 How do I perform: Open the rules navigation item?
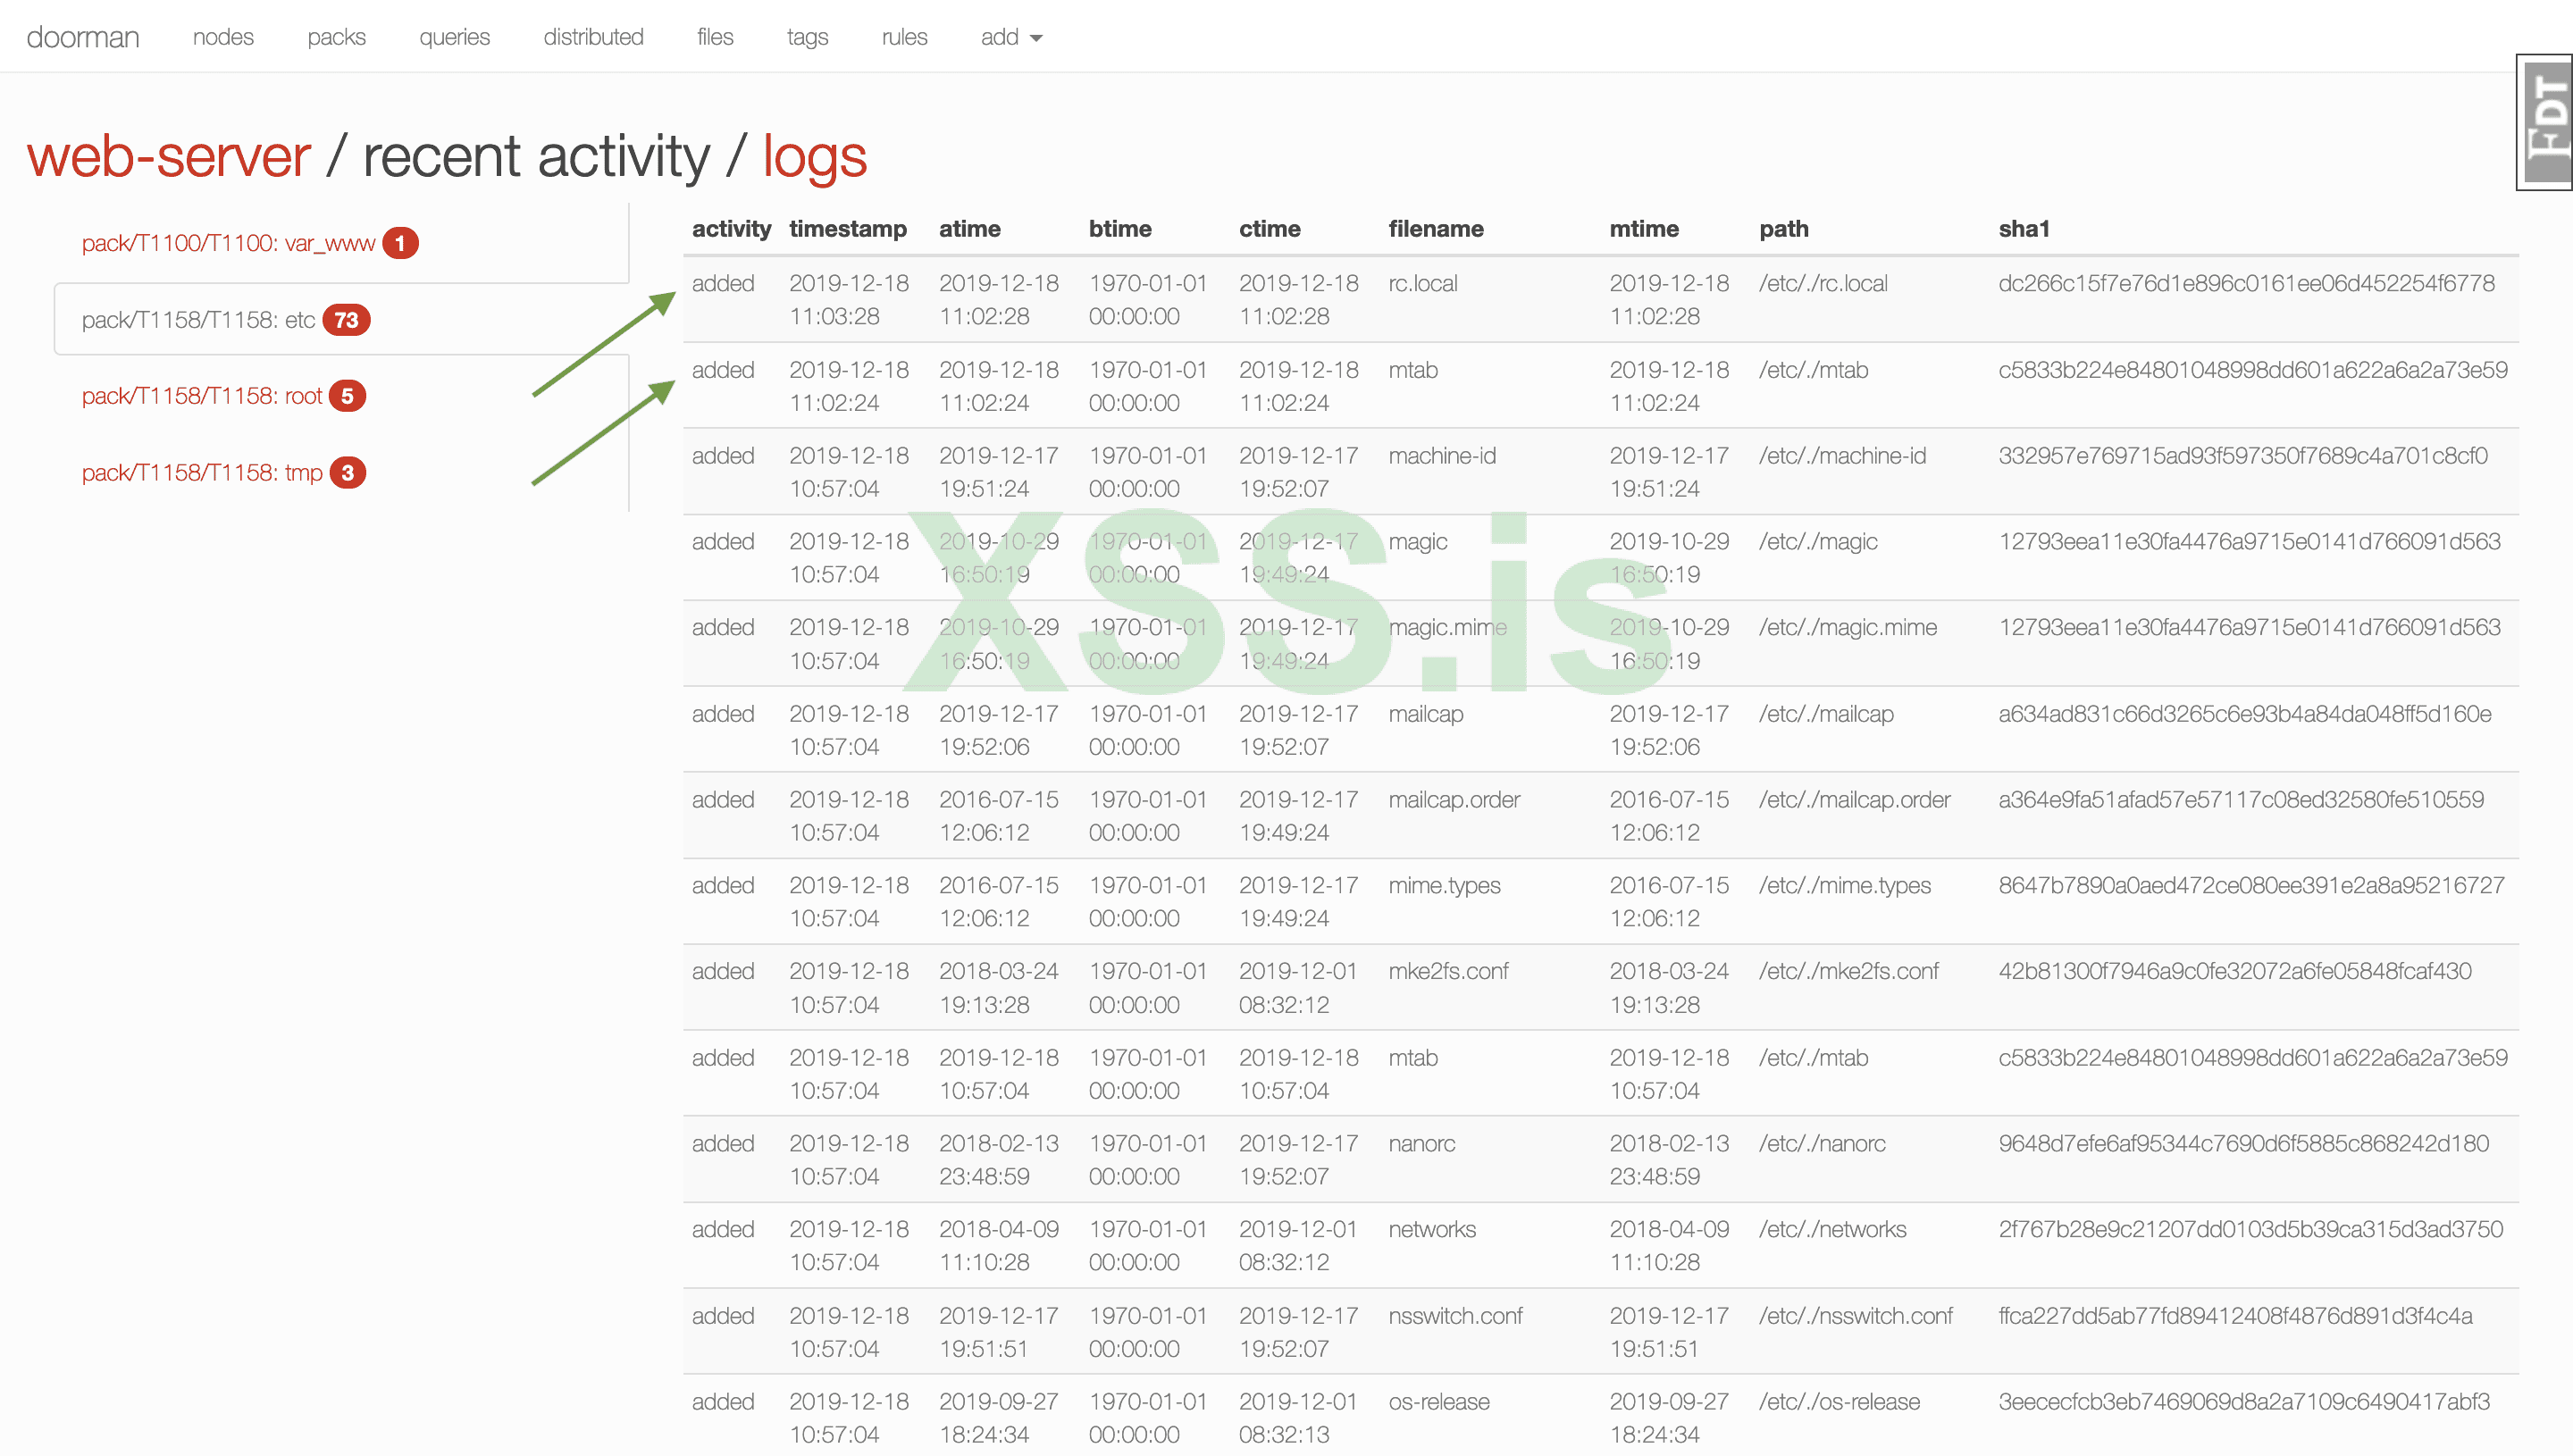point(904,37)
